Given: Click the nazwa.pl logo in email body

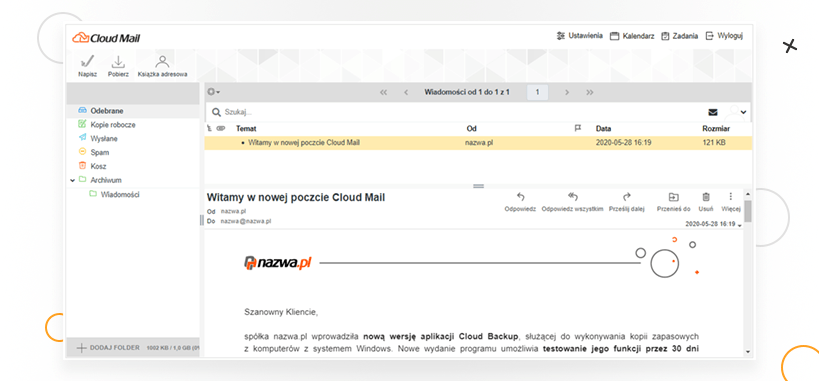Looking at the screenshot, I should pyautogui.click(x=277, y=262).
